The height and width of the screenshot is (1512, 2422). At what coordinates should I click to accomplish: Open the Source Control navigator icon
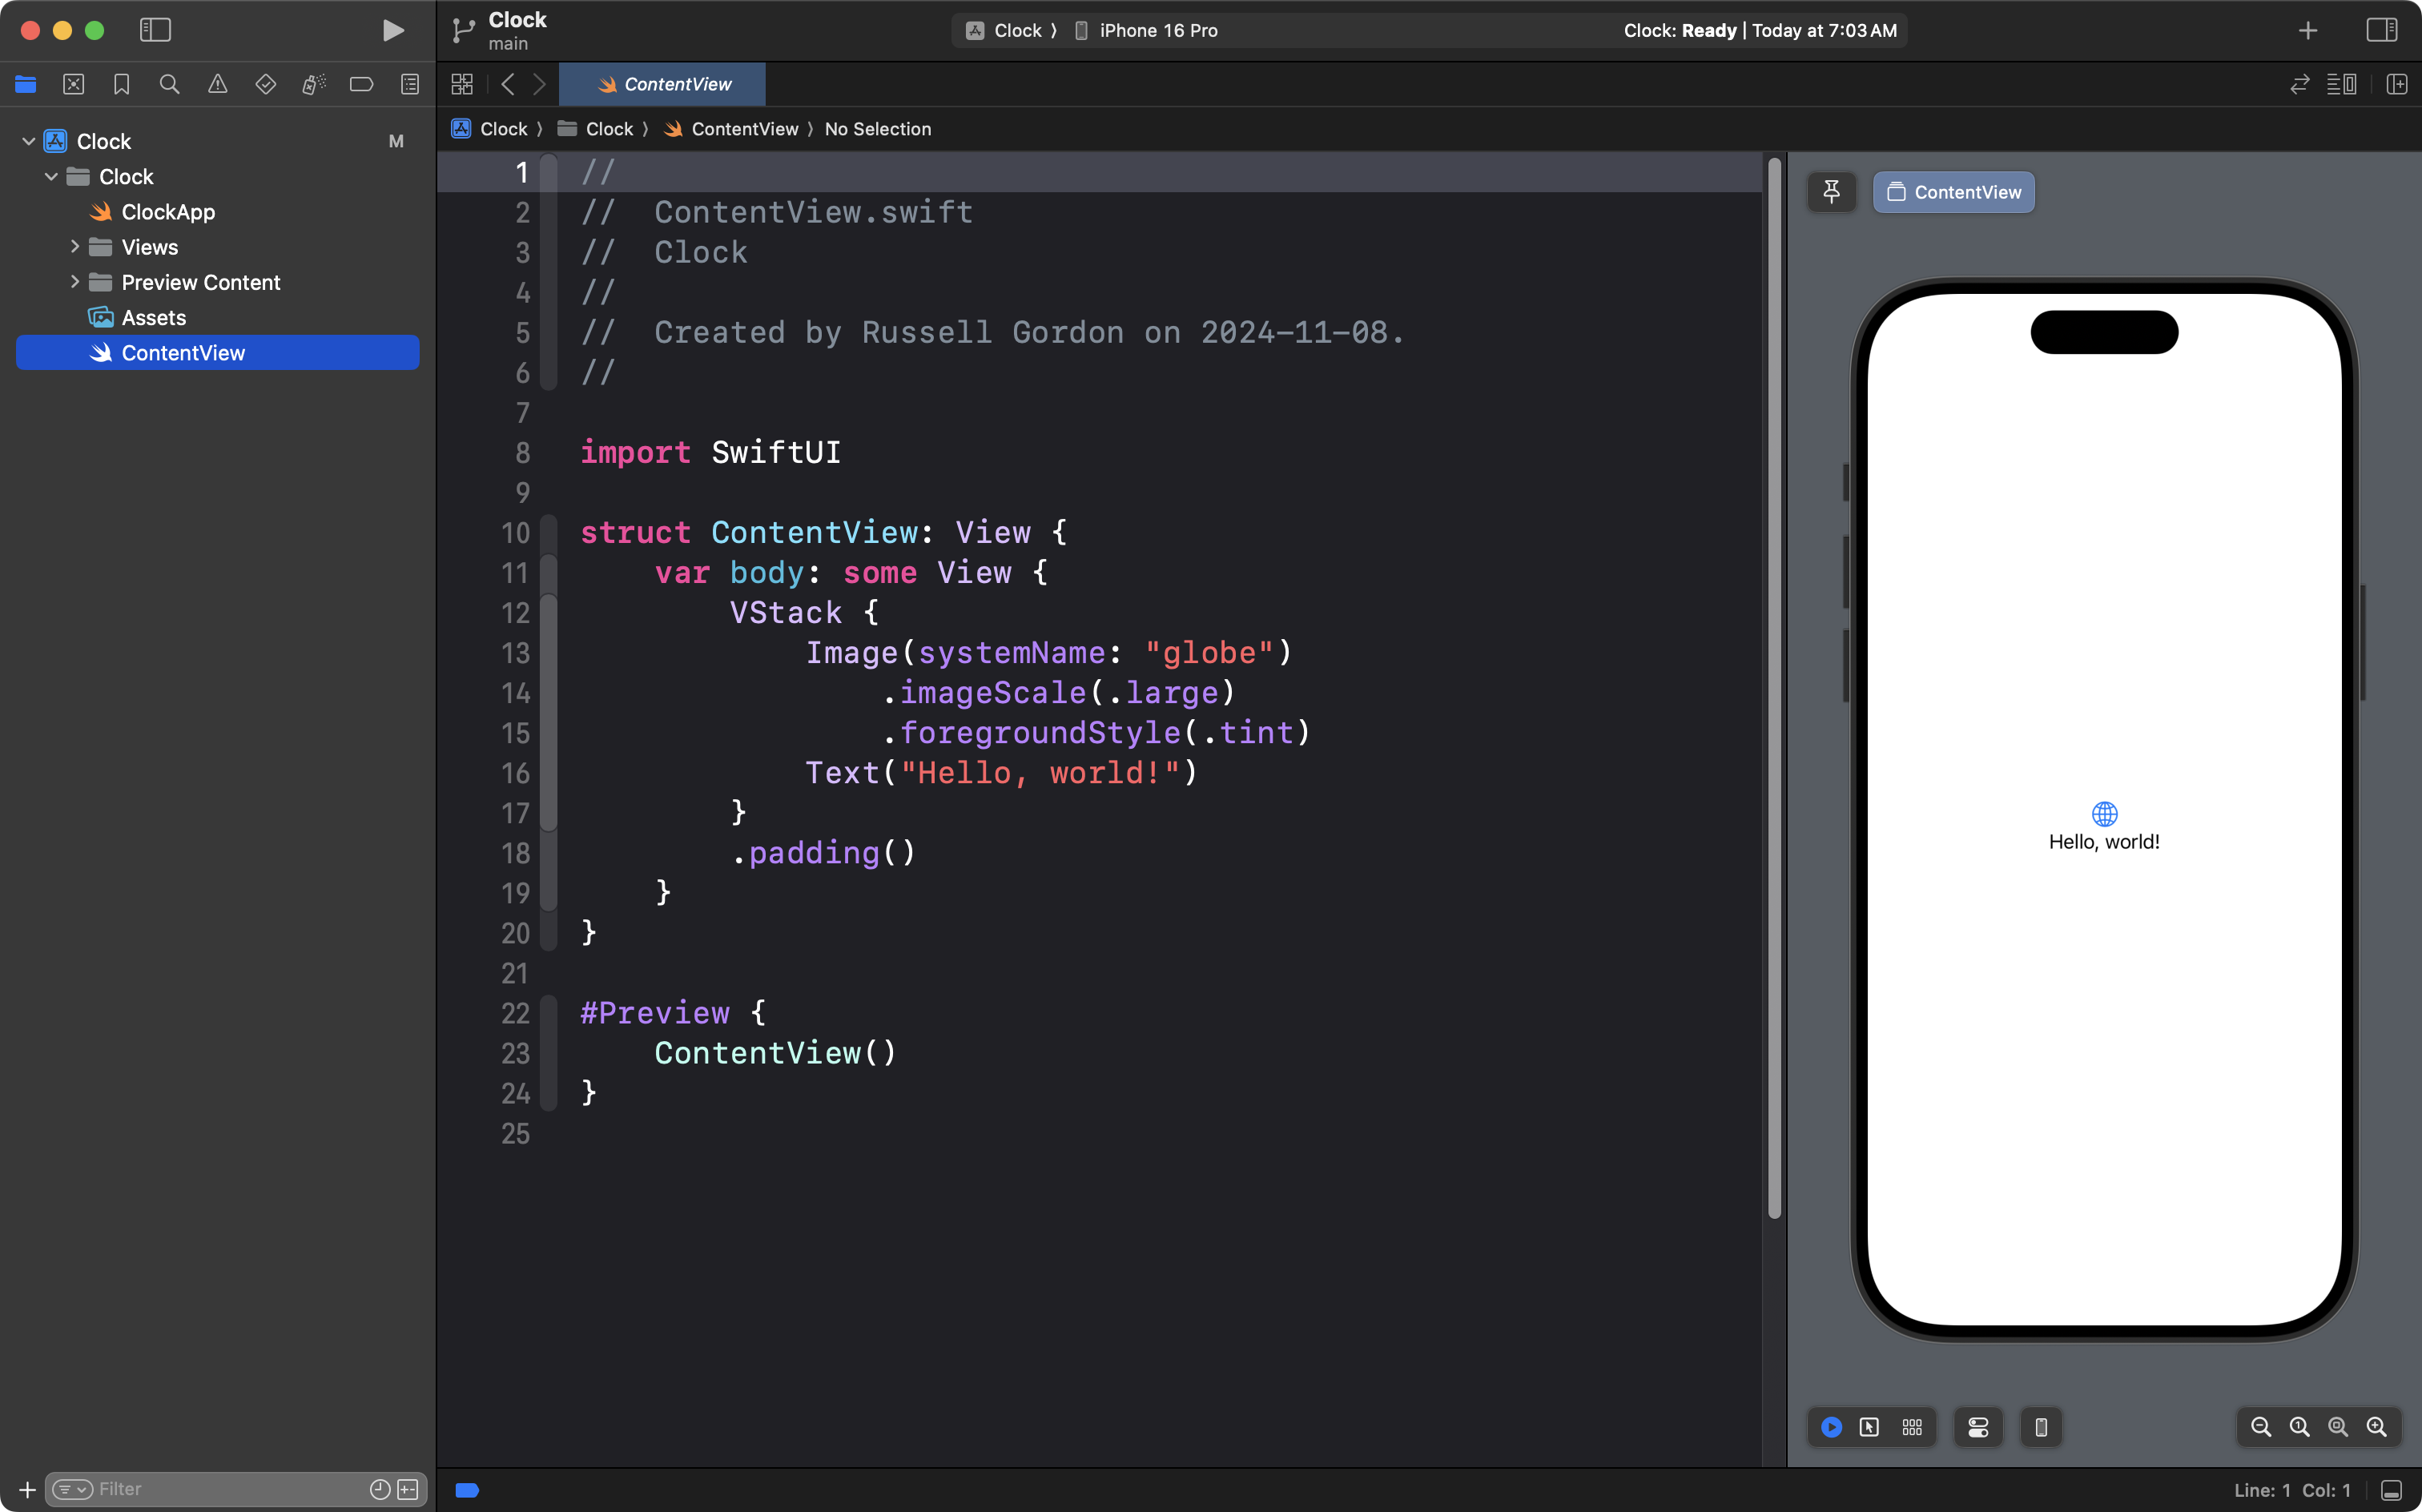coord(73,85)
